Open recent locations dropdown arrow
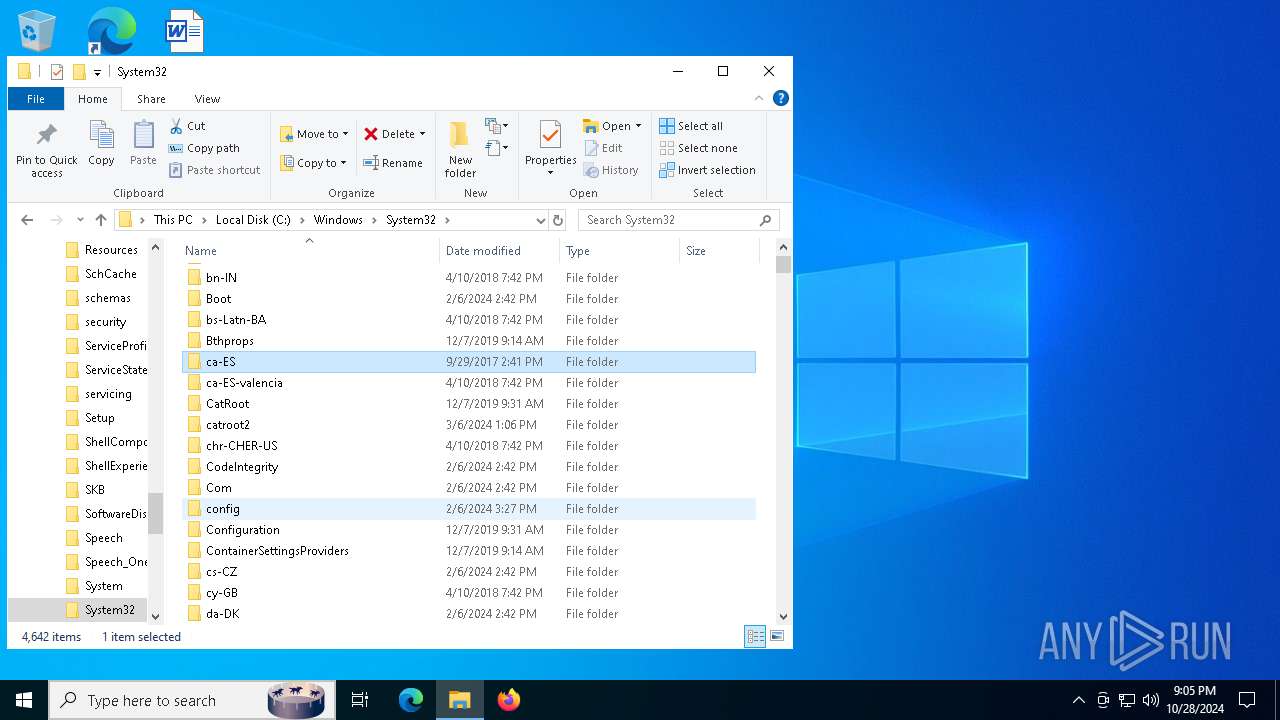 coord(80,220)
